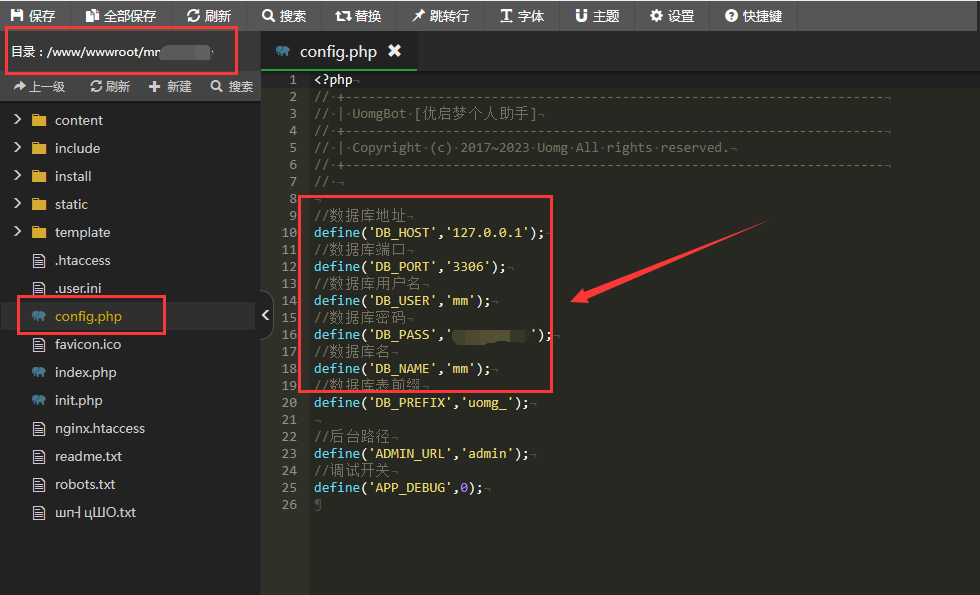Click the Refresh (刷新) icon in top toolbar
The width and height of the screenshot is (980, 595).
click(x=208, y=16)
